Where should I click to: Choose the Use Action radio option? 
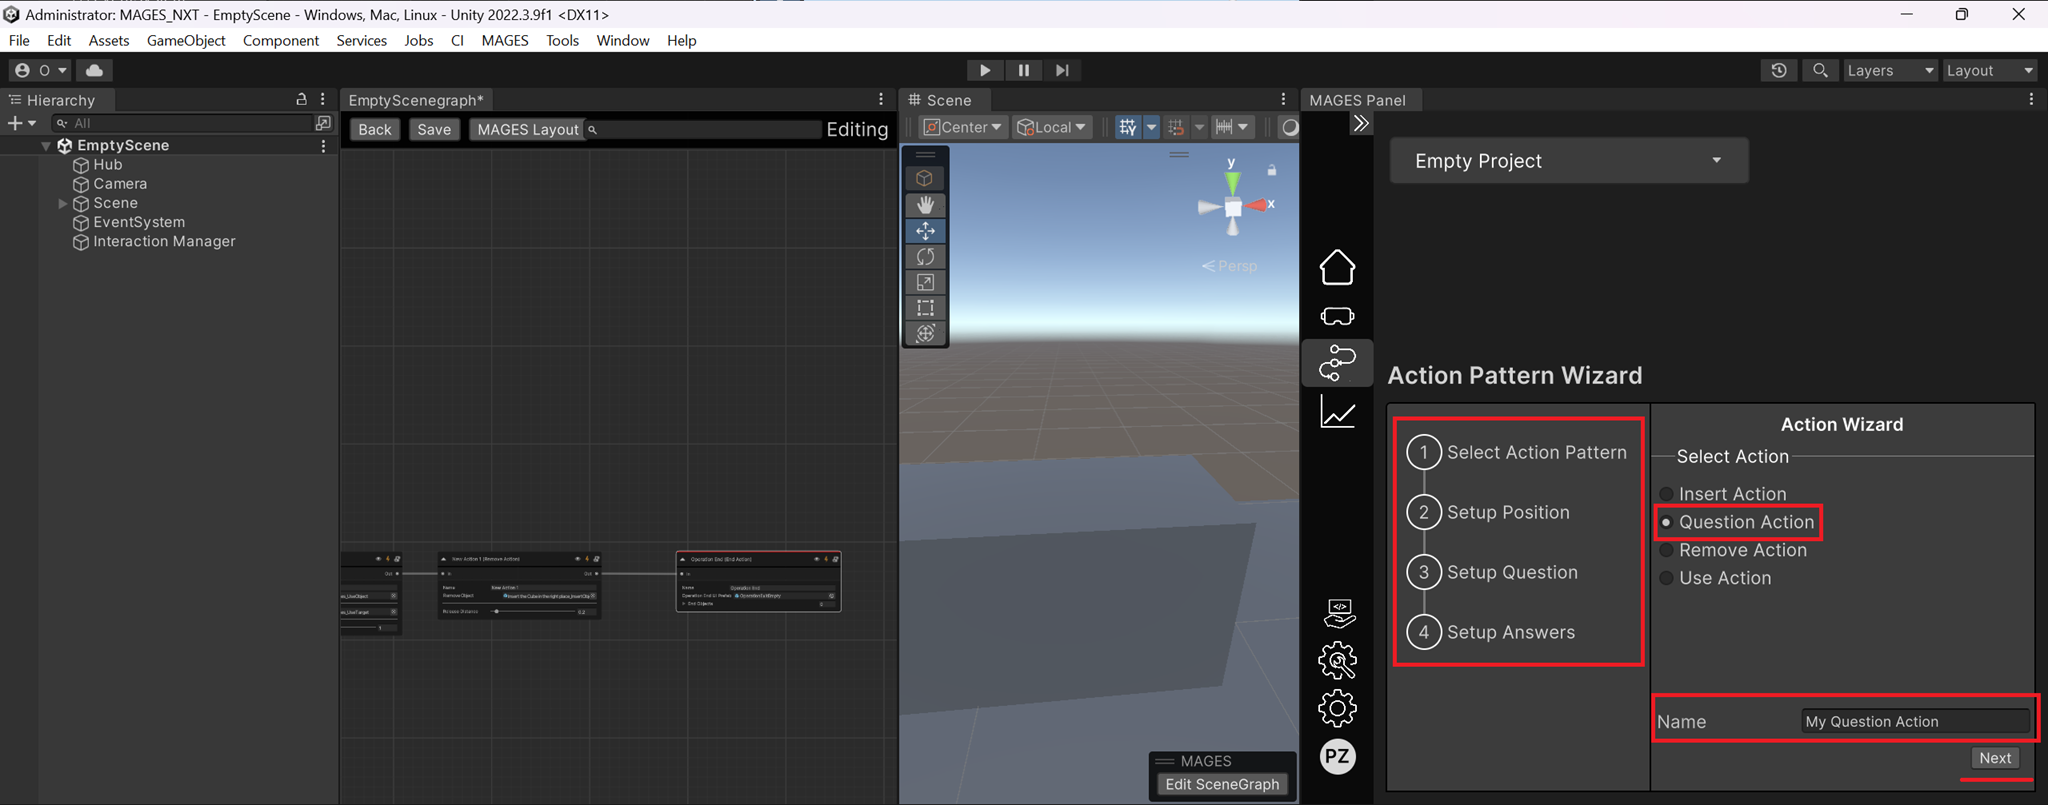[x=1667, y=578]
